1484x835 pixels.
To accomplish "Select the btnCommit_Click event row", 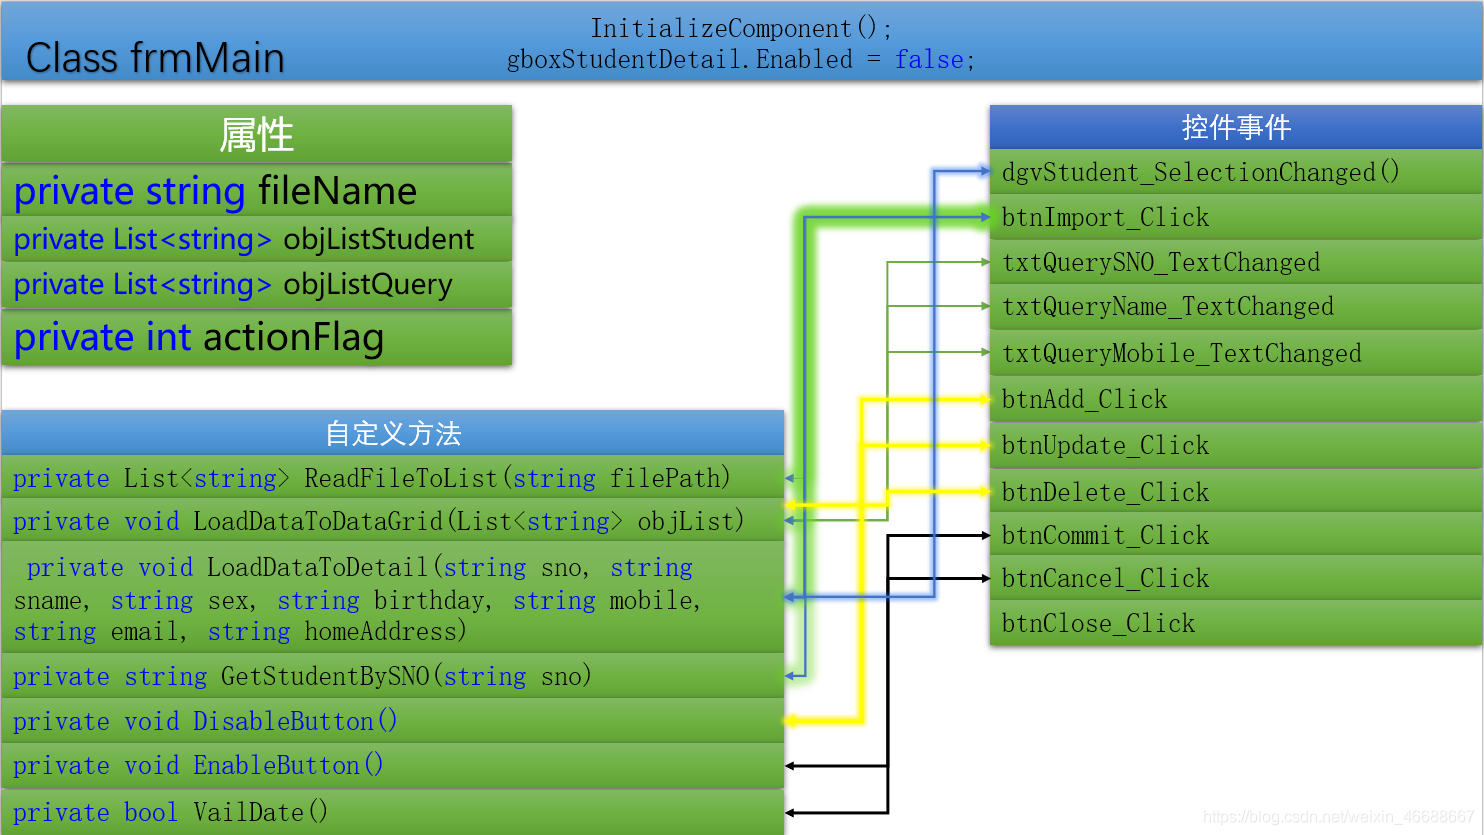I will [1236, 535].
